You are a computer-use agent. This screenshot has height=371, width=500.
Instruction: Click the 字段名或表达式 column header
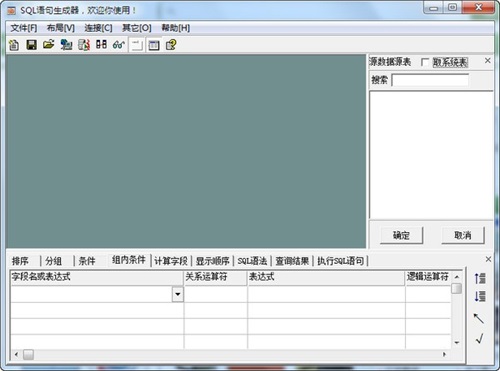pos(97,277)
